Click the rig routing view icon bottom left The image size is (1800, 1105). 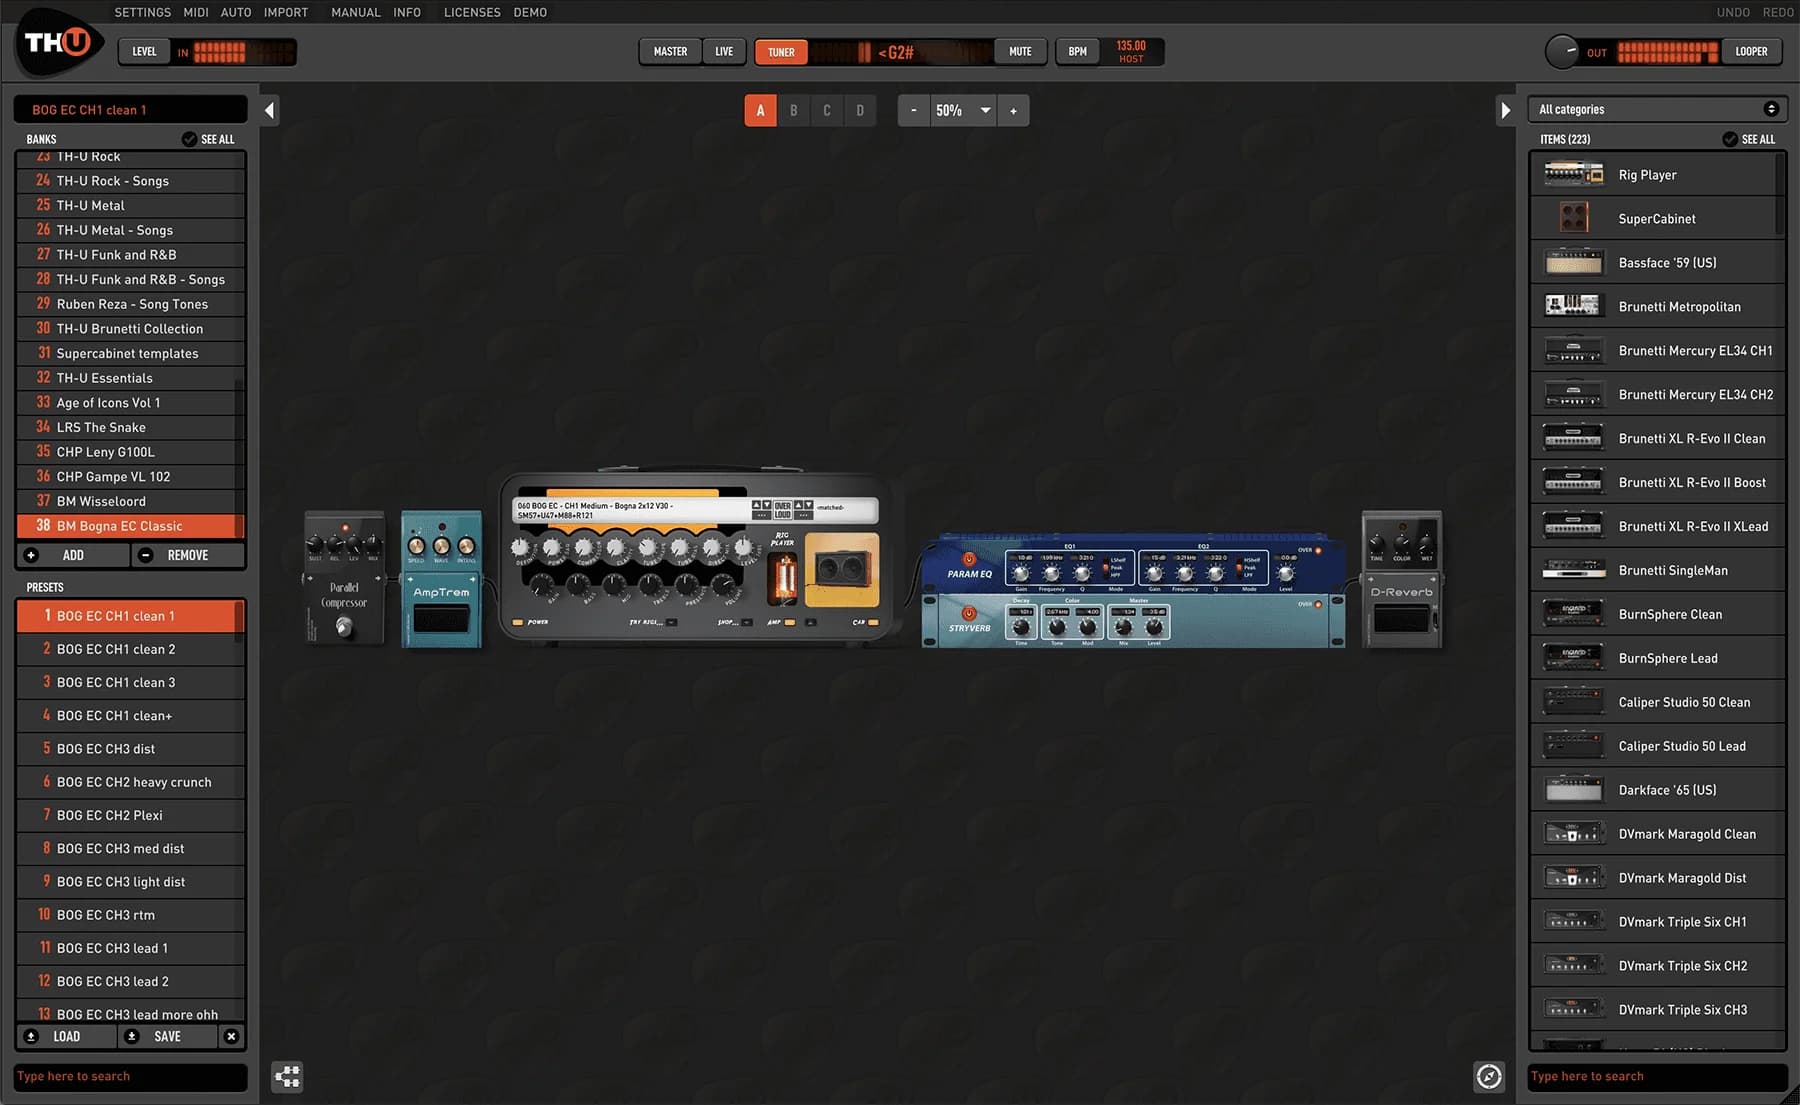point(287,1077)
